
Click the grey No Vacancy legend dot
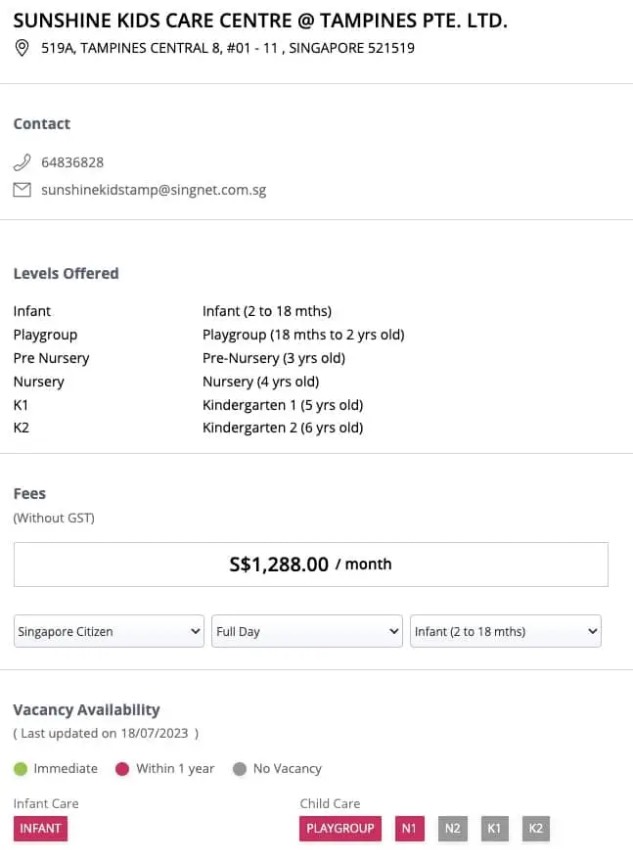240,769
